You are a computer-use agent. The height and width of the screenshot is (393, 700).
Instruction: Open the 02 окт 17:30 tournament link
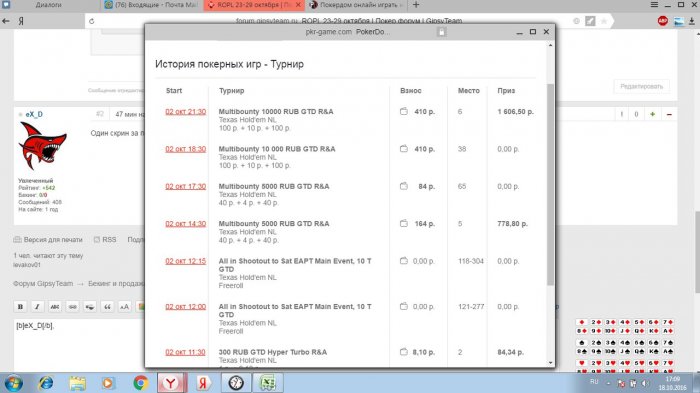pos(186,186)
